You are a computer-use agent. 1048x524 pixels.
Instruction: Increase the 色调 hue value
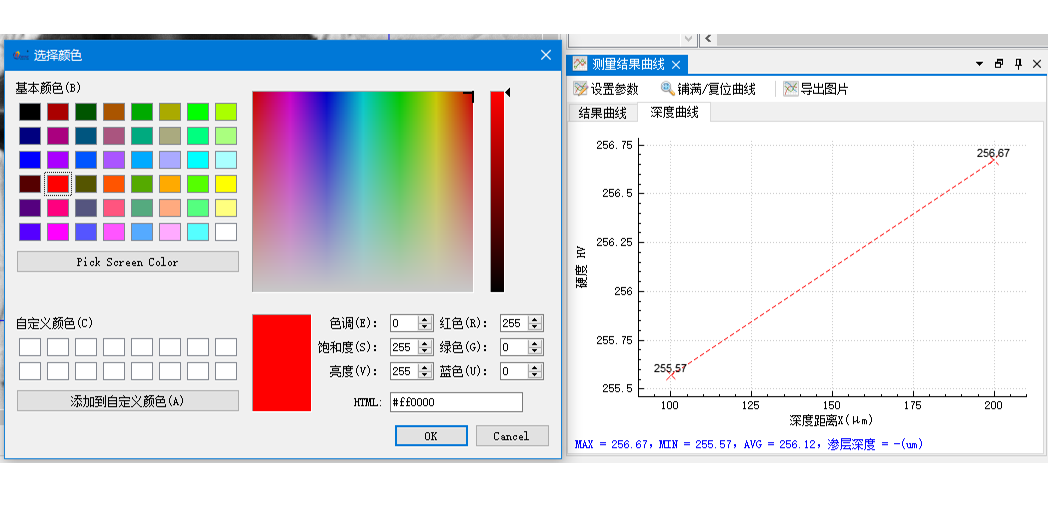424,319
